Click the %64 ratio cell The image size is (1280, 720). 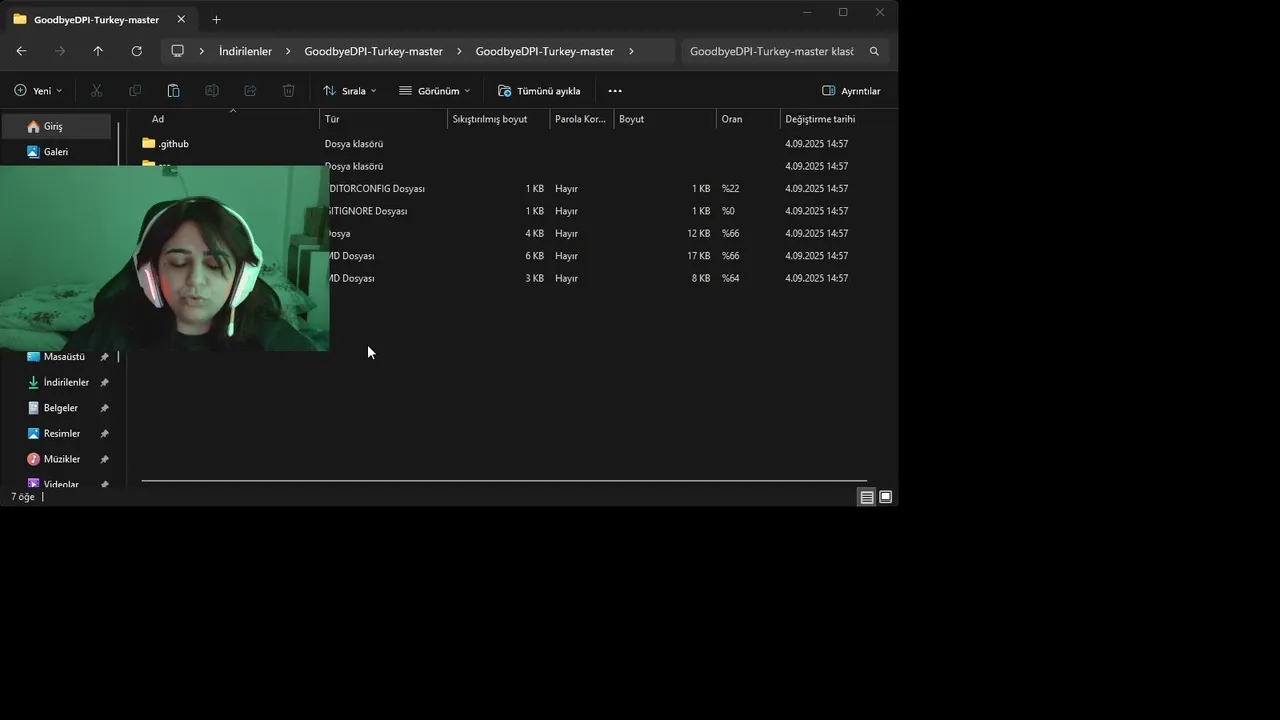730,278
